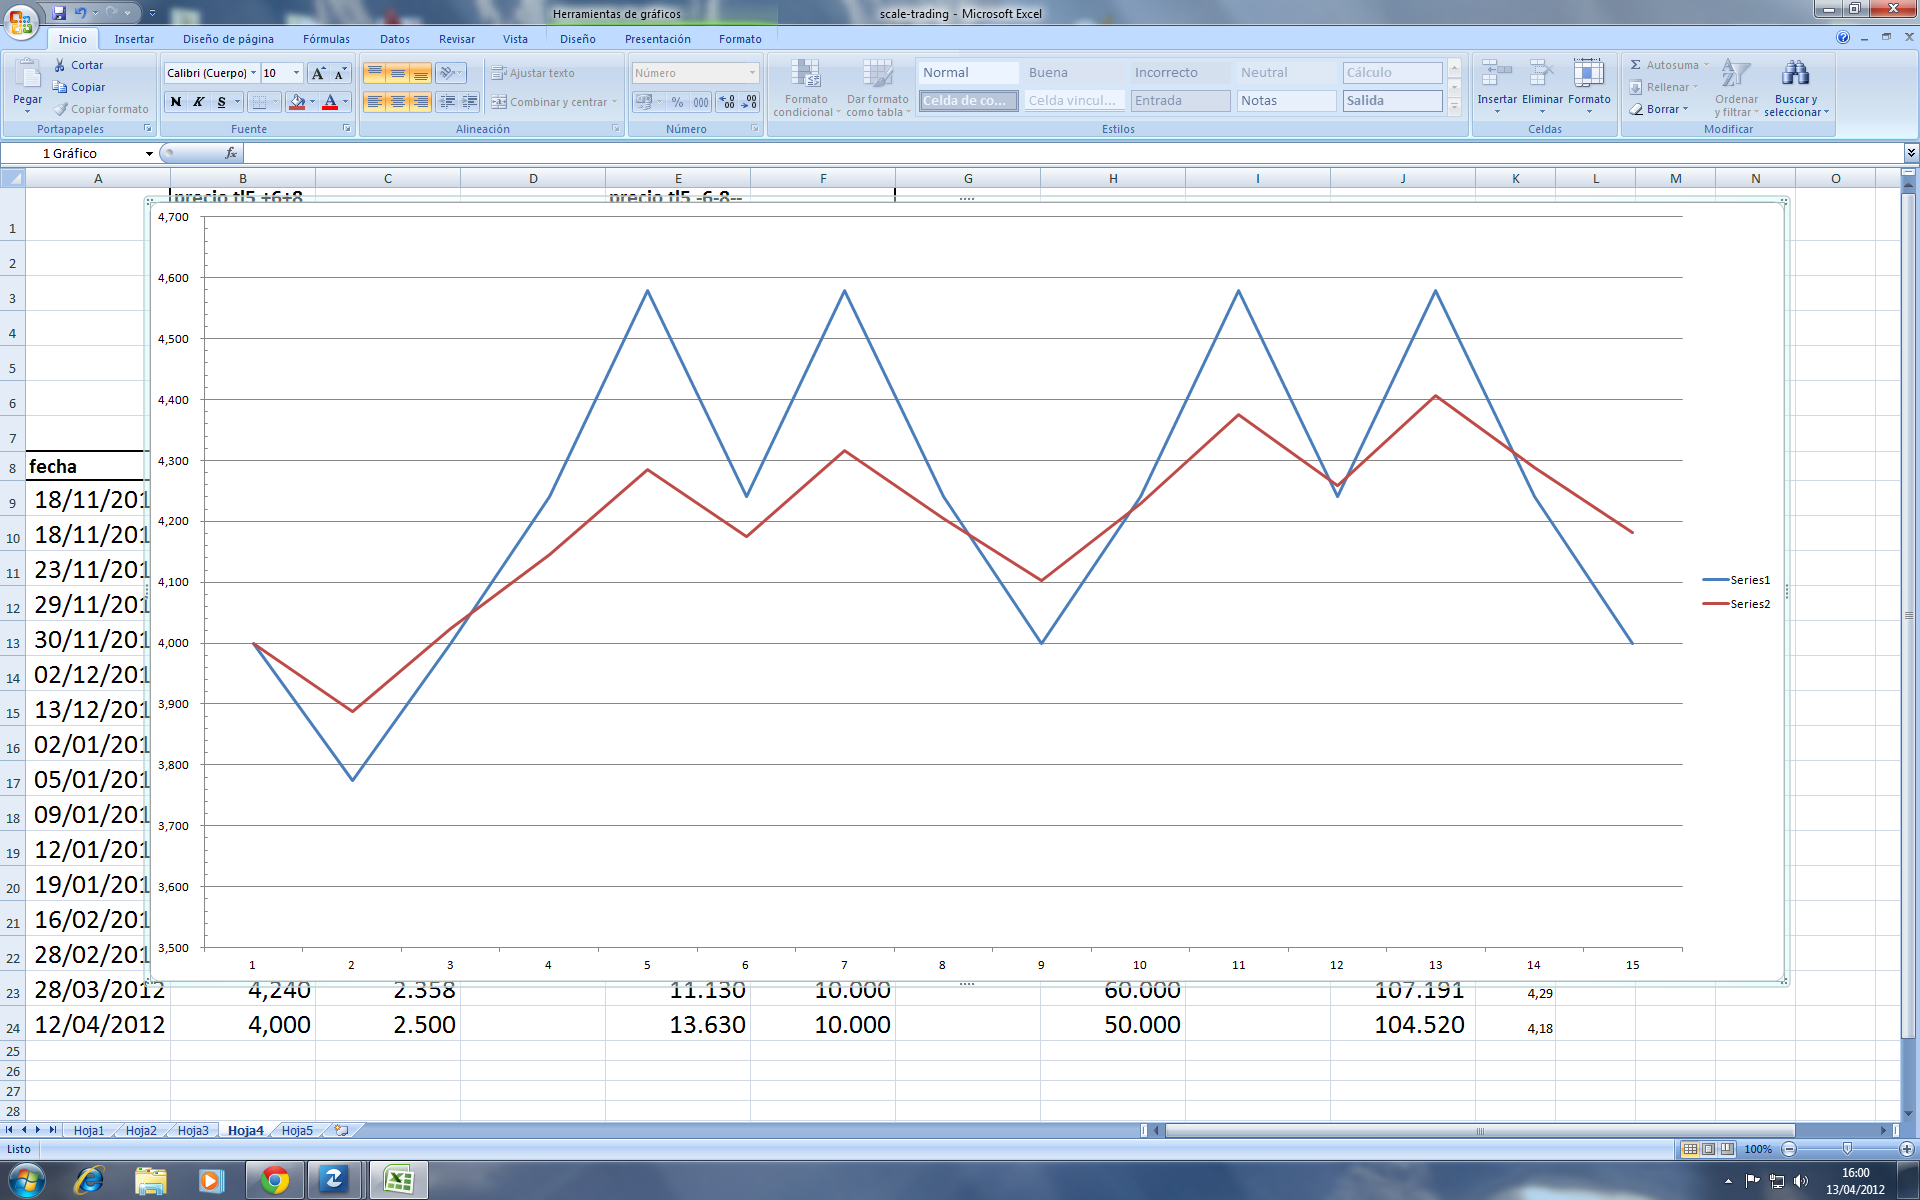Toggle italic (K) formatting

tap(199, 102)
